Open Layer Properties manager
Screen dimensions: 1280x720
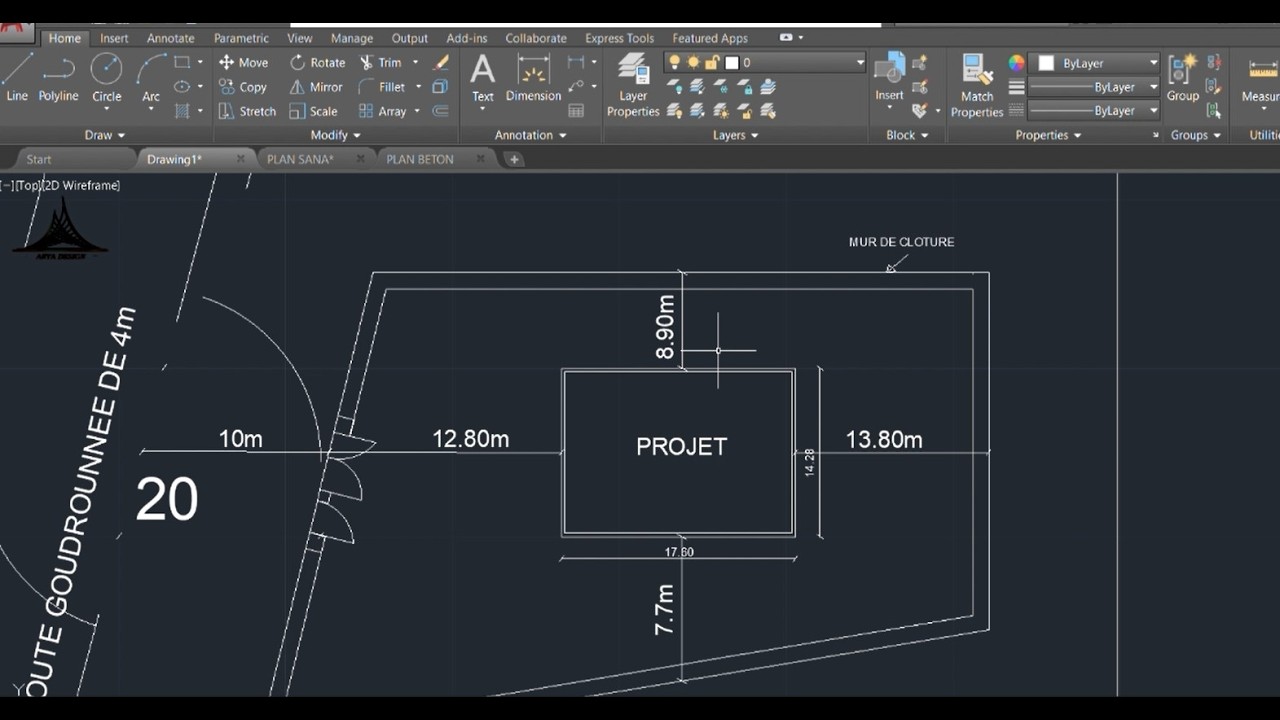[x=633, y=85]
